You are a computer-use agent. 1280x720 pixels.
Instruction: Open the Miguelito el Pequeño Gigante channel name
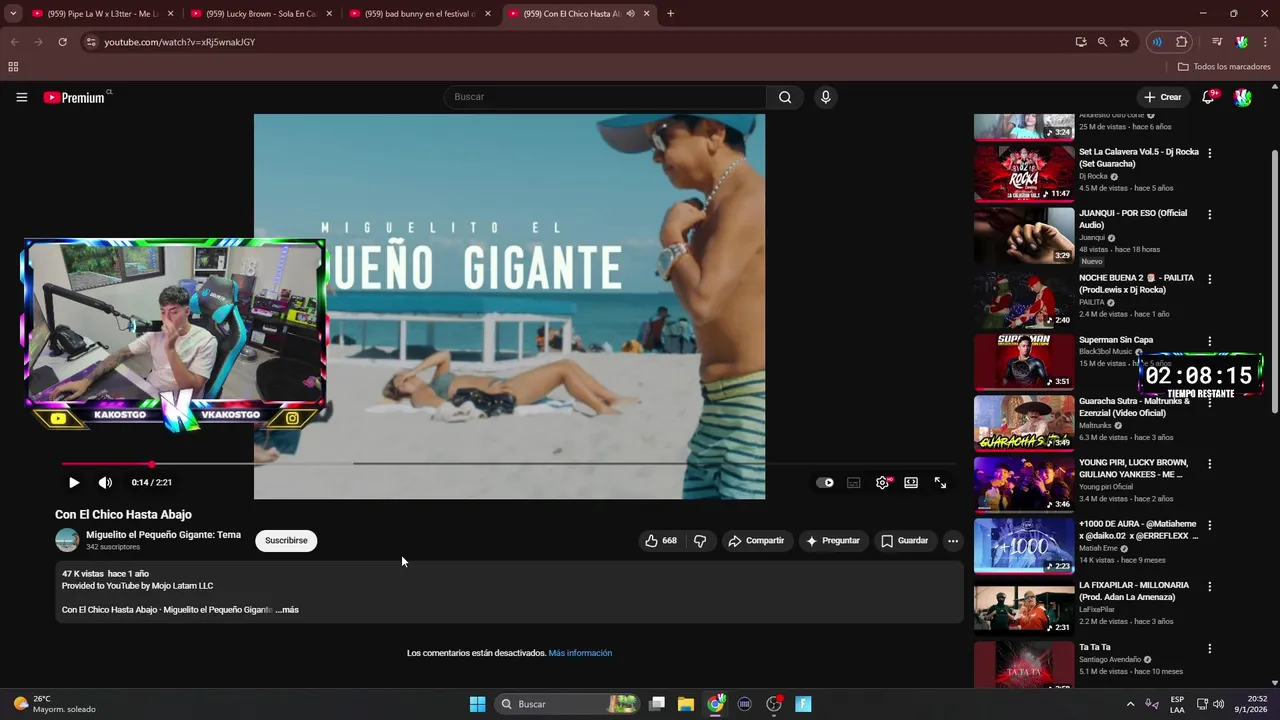[163, 534]
